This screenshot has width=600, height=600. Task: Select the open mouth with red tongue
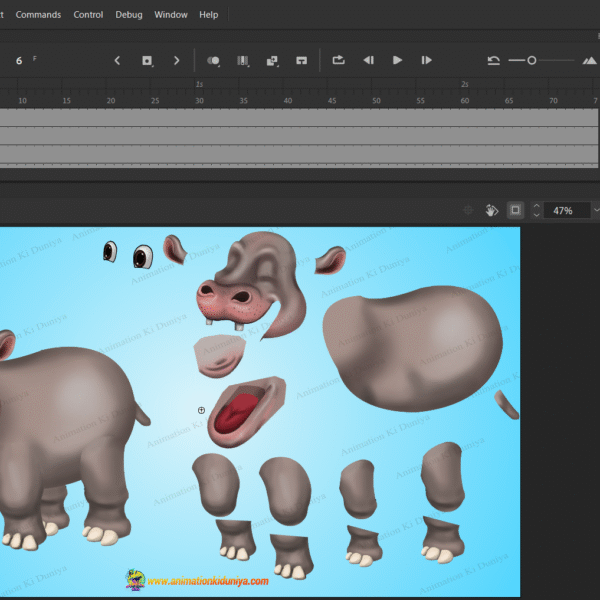(x=246, y=412)
